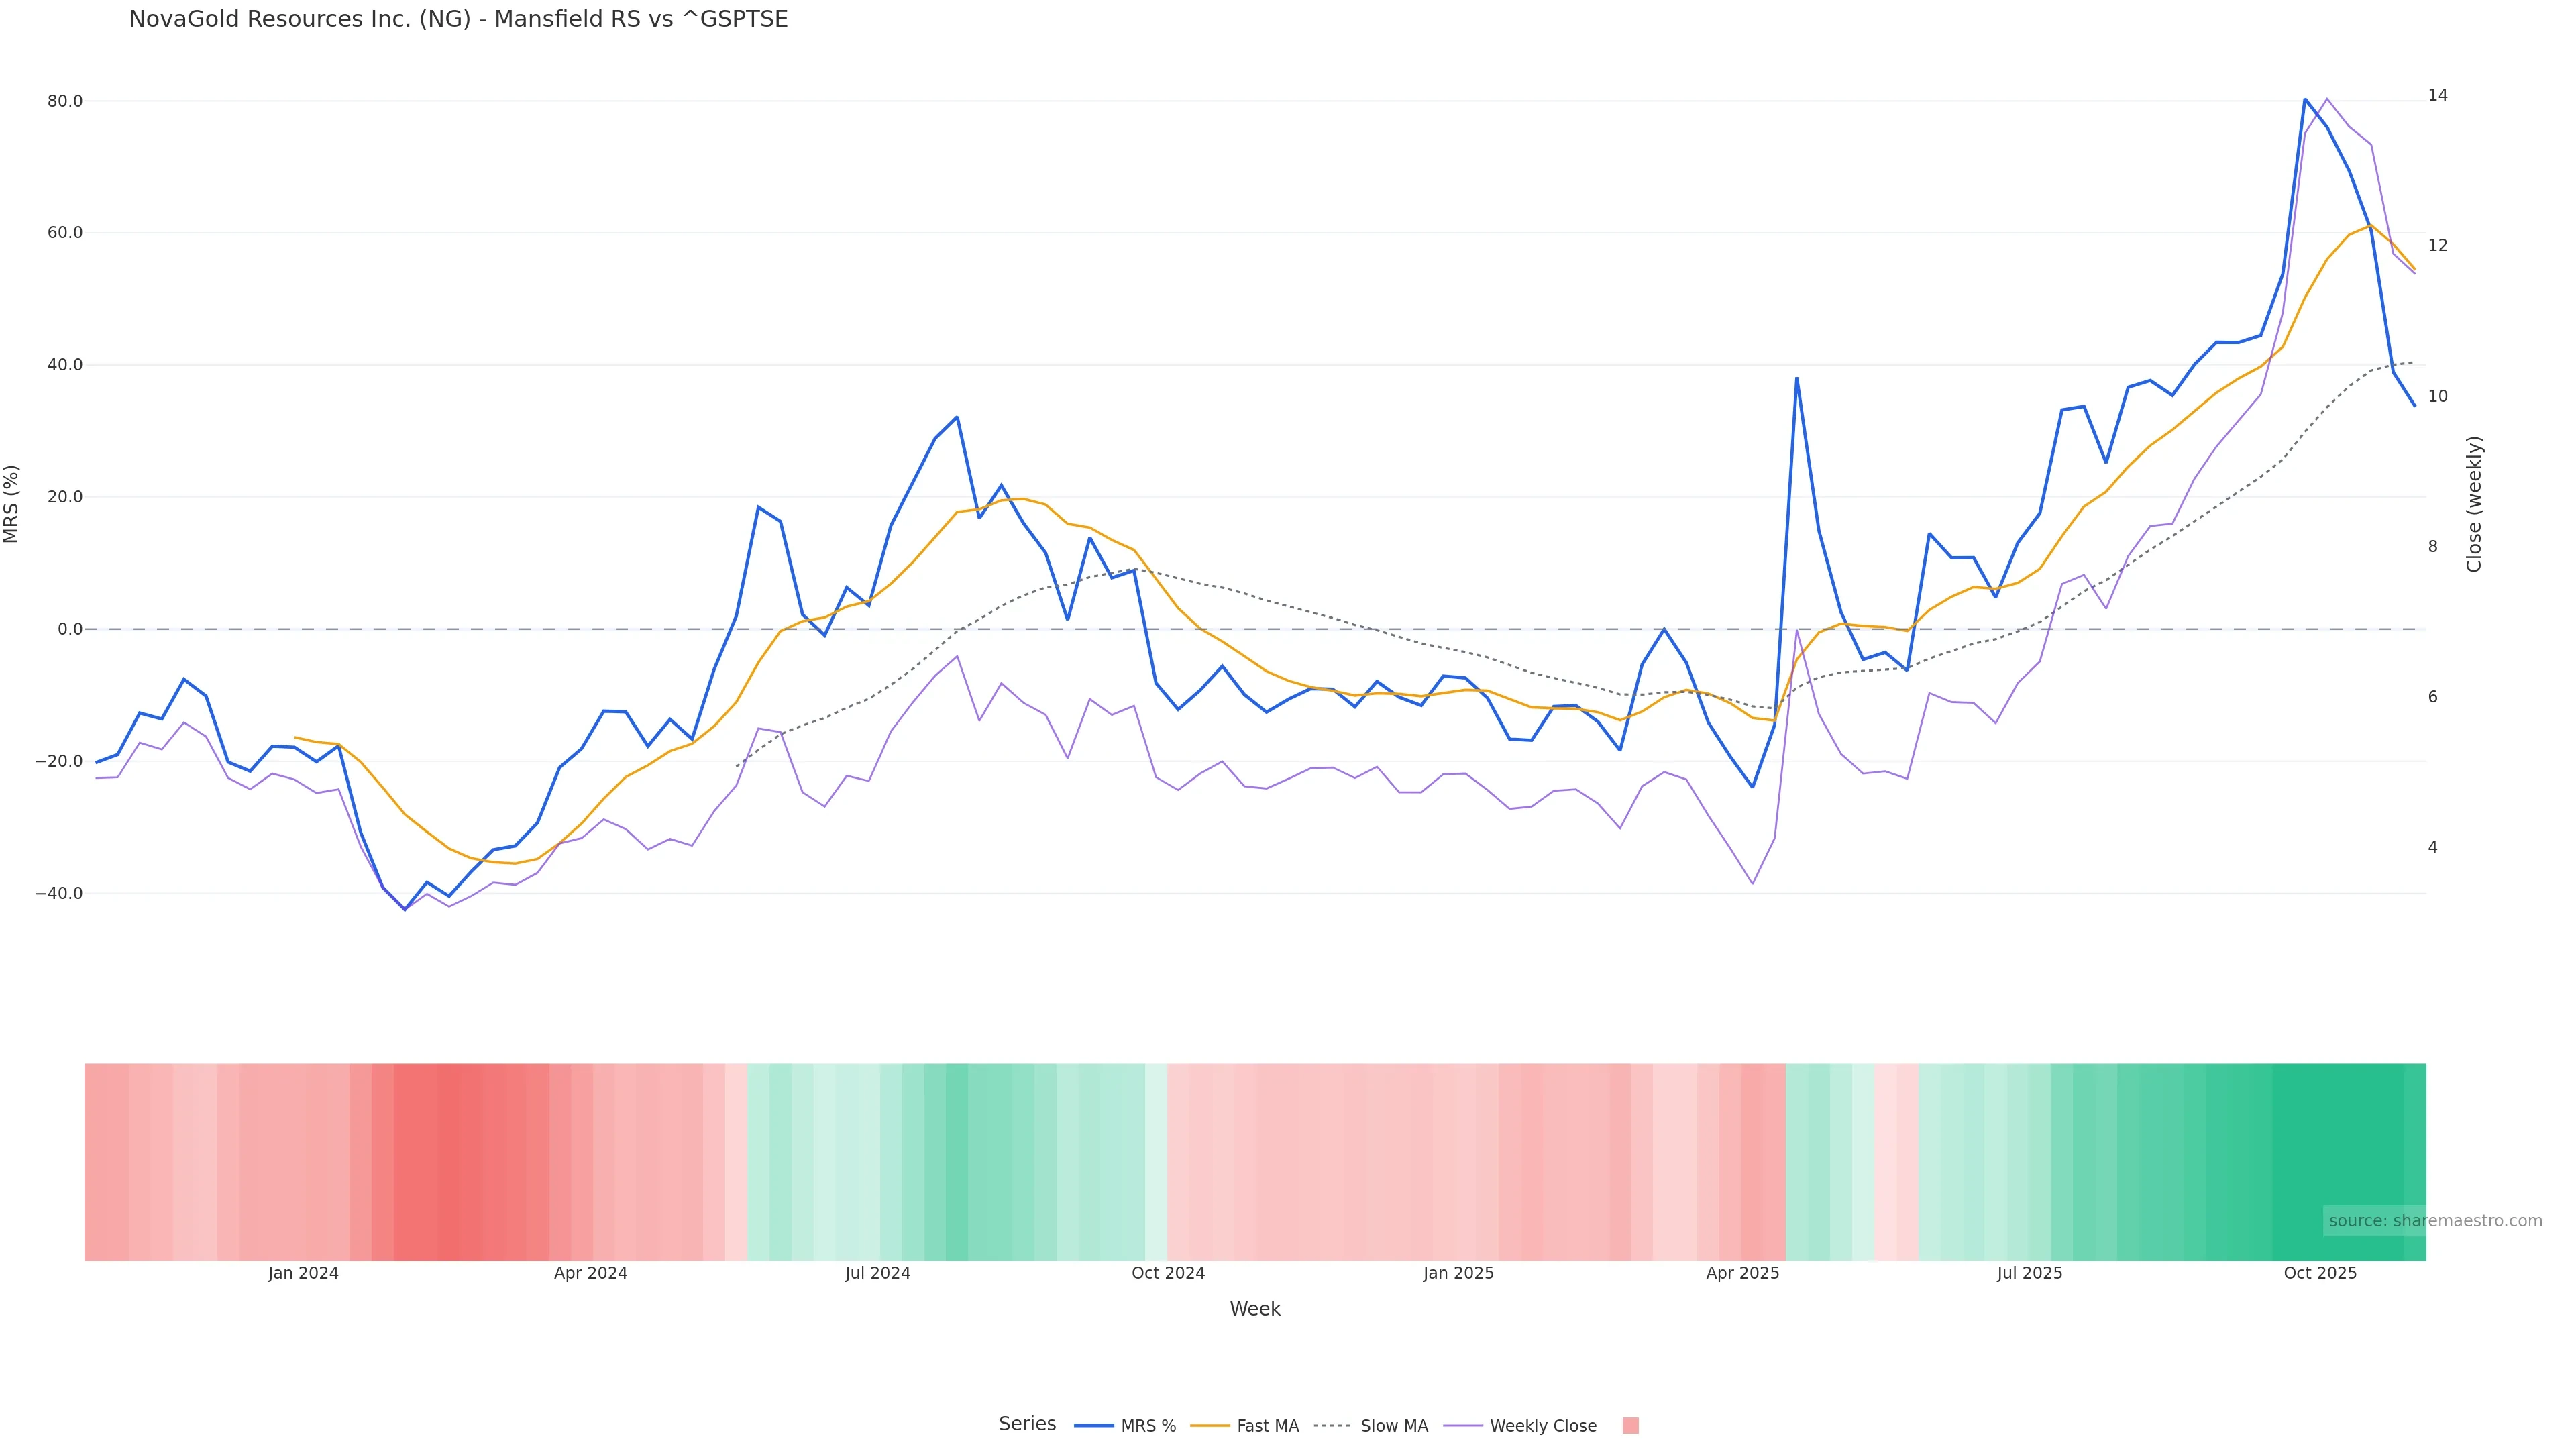Click the orange Fast MA legend line icon
Screen dimensions: 2576x1449
tap(1210, 1426)
